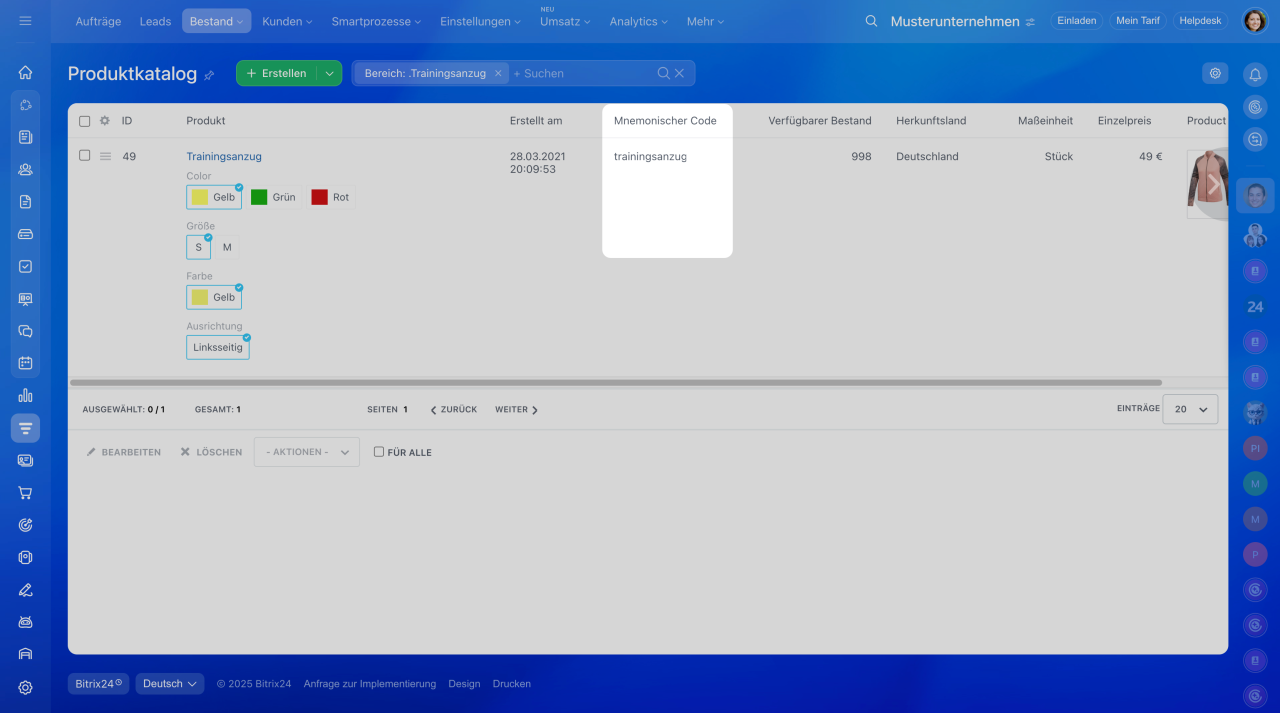Click the pin icon beside Produktkatalog
Screen dimensions: 1280x713
click(209, 75)
